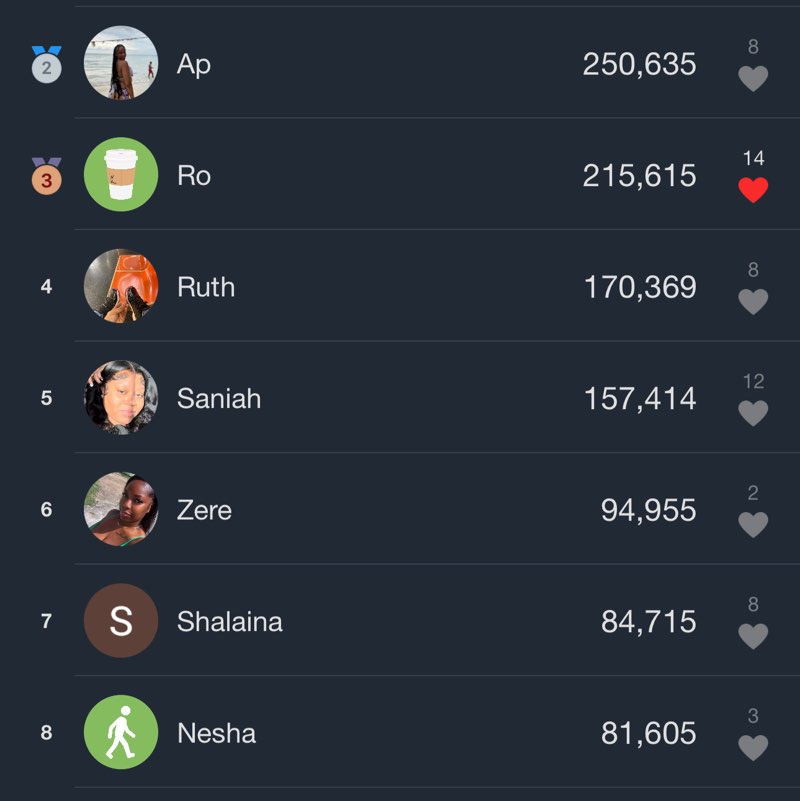Tap Ap's step total 250,635
The height and width of the screenshot is (801, 800).
[639, 64]
